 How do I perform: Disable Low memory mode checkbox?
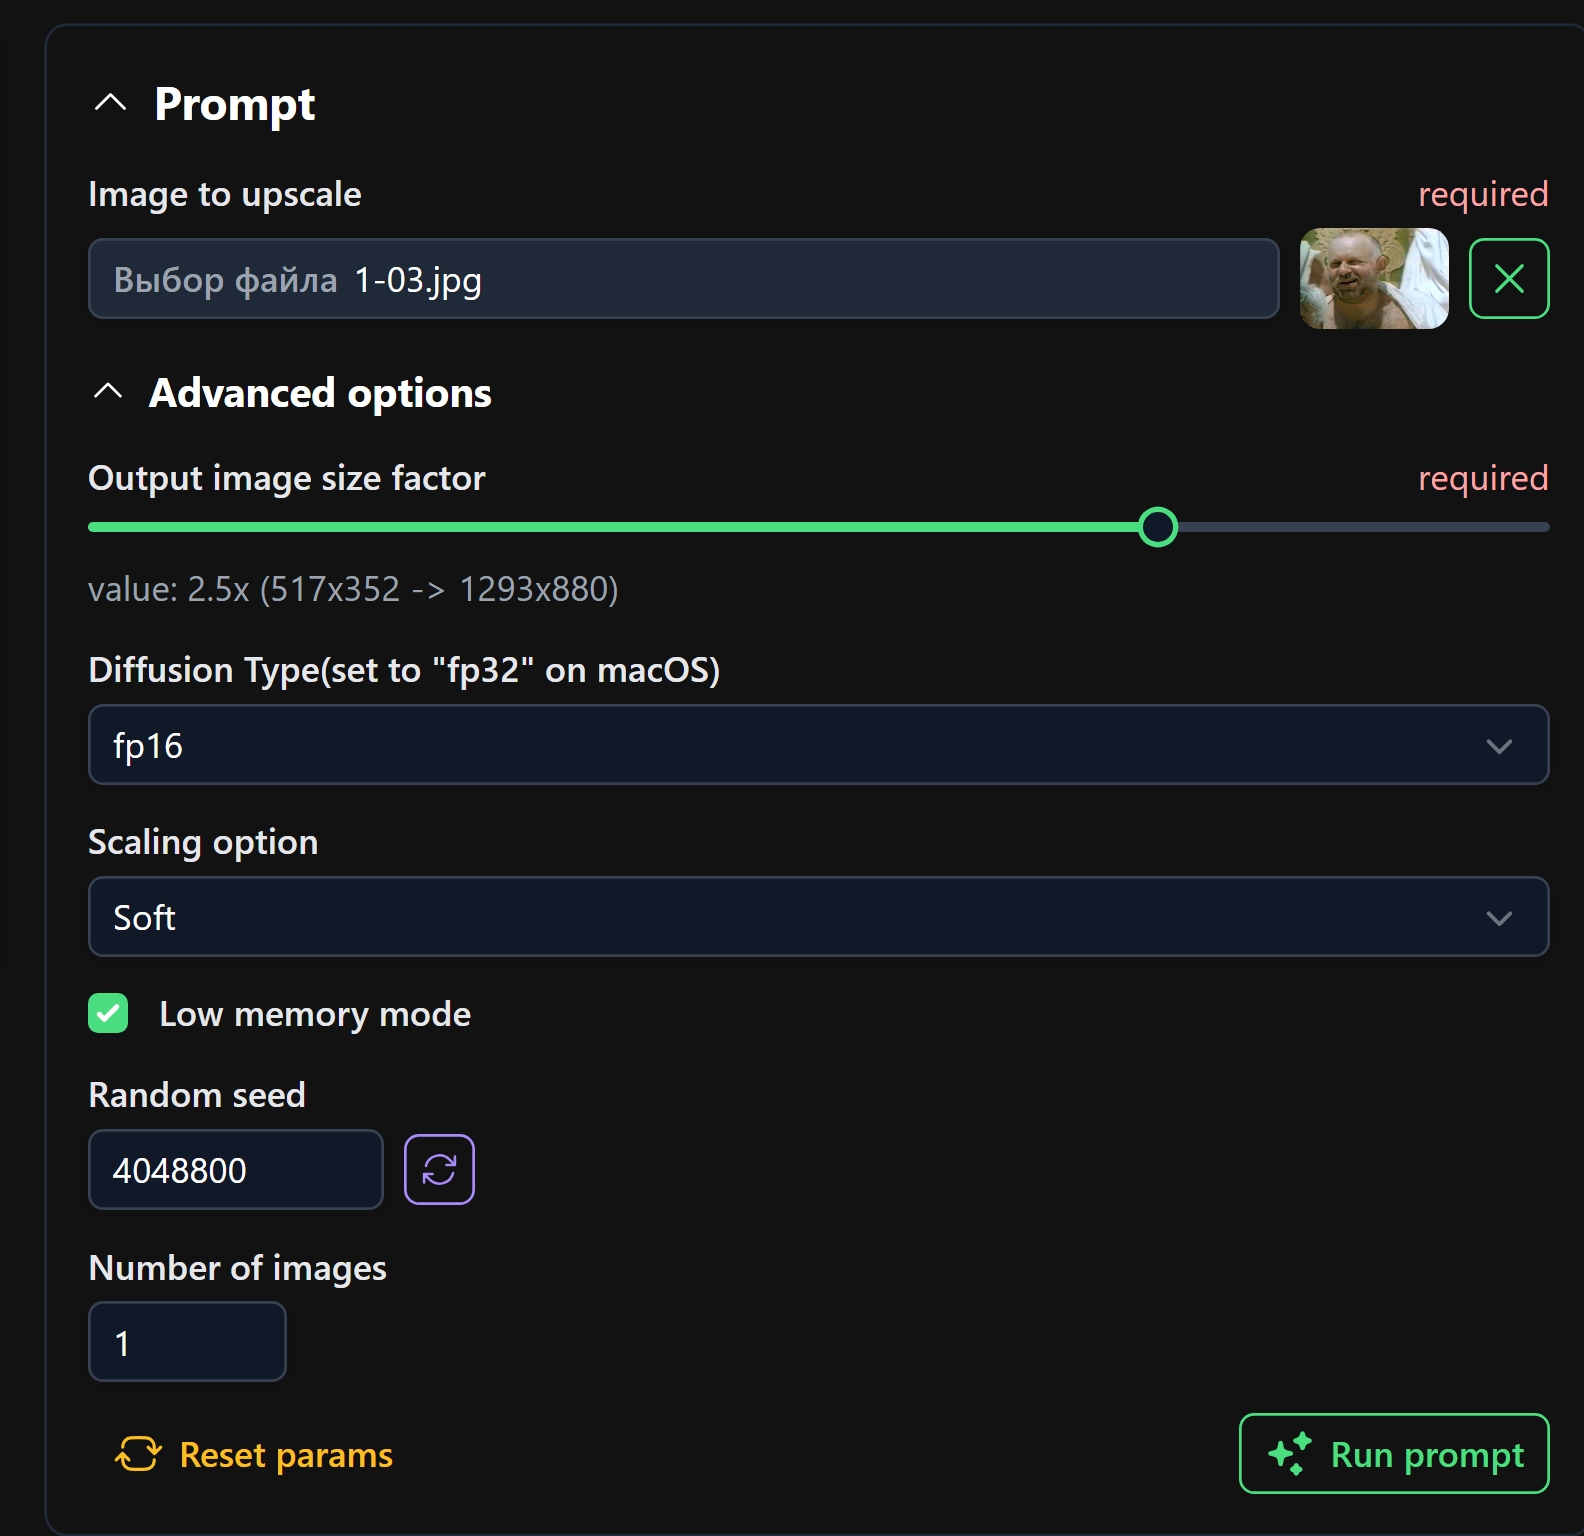[x=108, y=1013]
